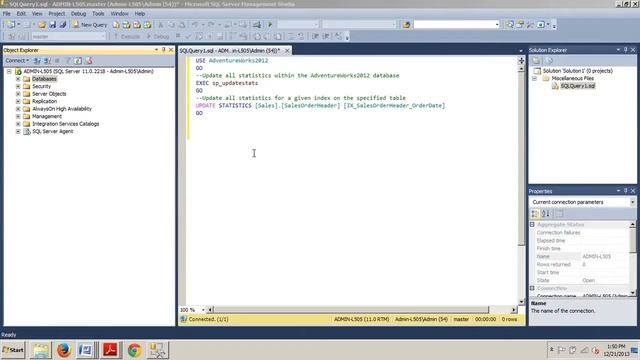Click the Properties panel vertical scrollbar
Screen dimensions: 640x360
(633, 258)
